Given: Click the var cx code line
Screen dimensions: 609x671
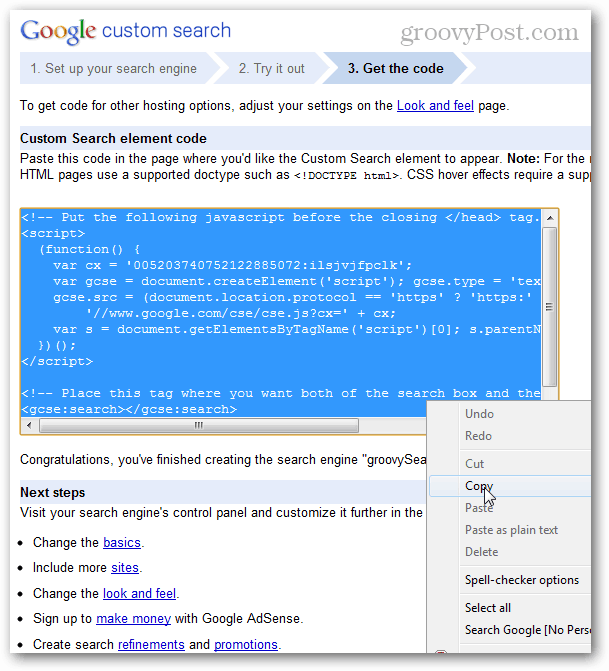Looking at the screenshot, I should click(x=232, y=265).
